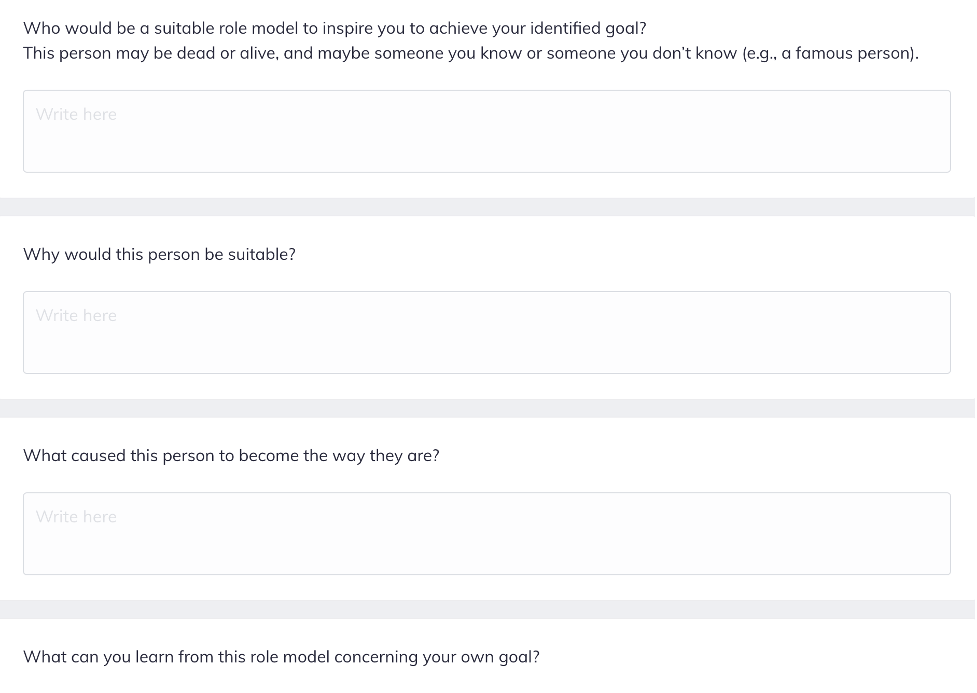The width and height of the screenshot is (977, 693).
Task: Click the 'What caused this person' answer field
Action: [x=486, y=534]
